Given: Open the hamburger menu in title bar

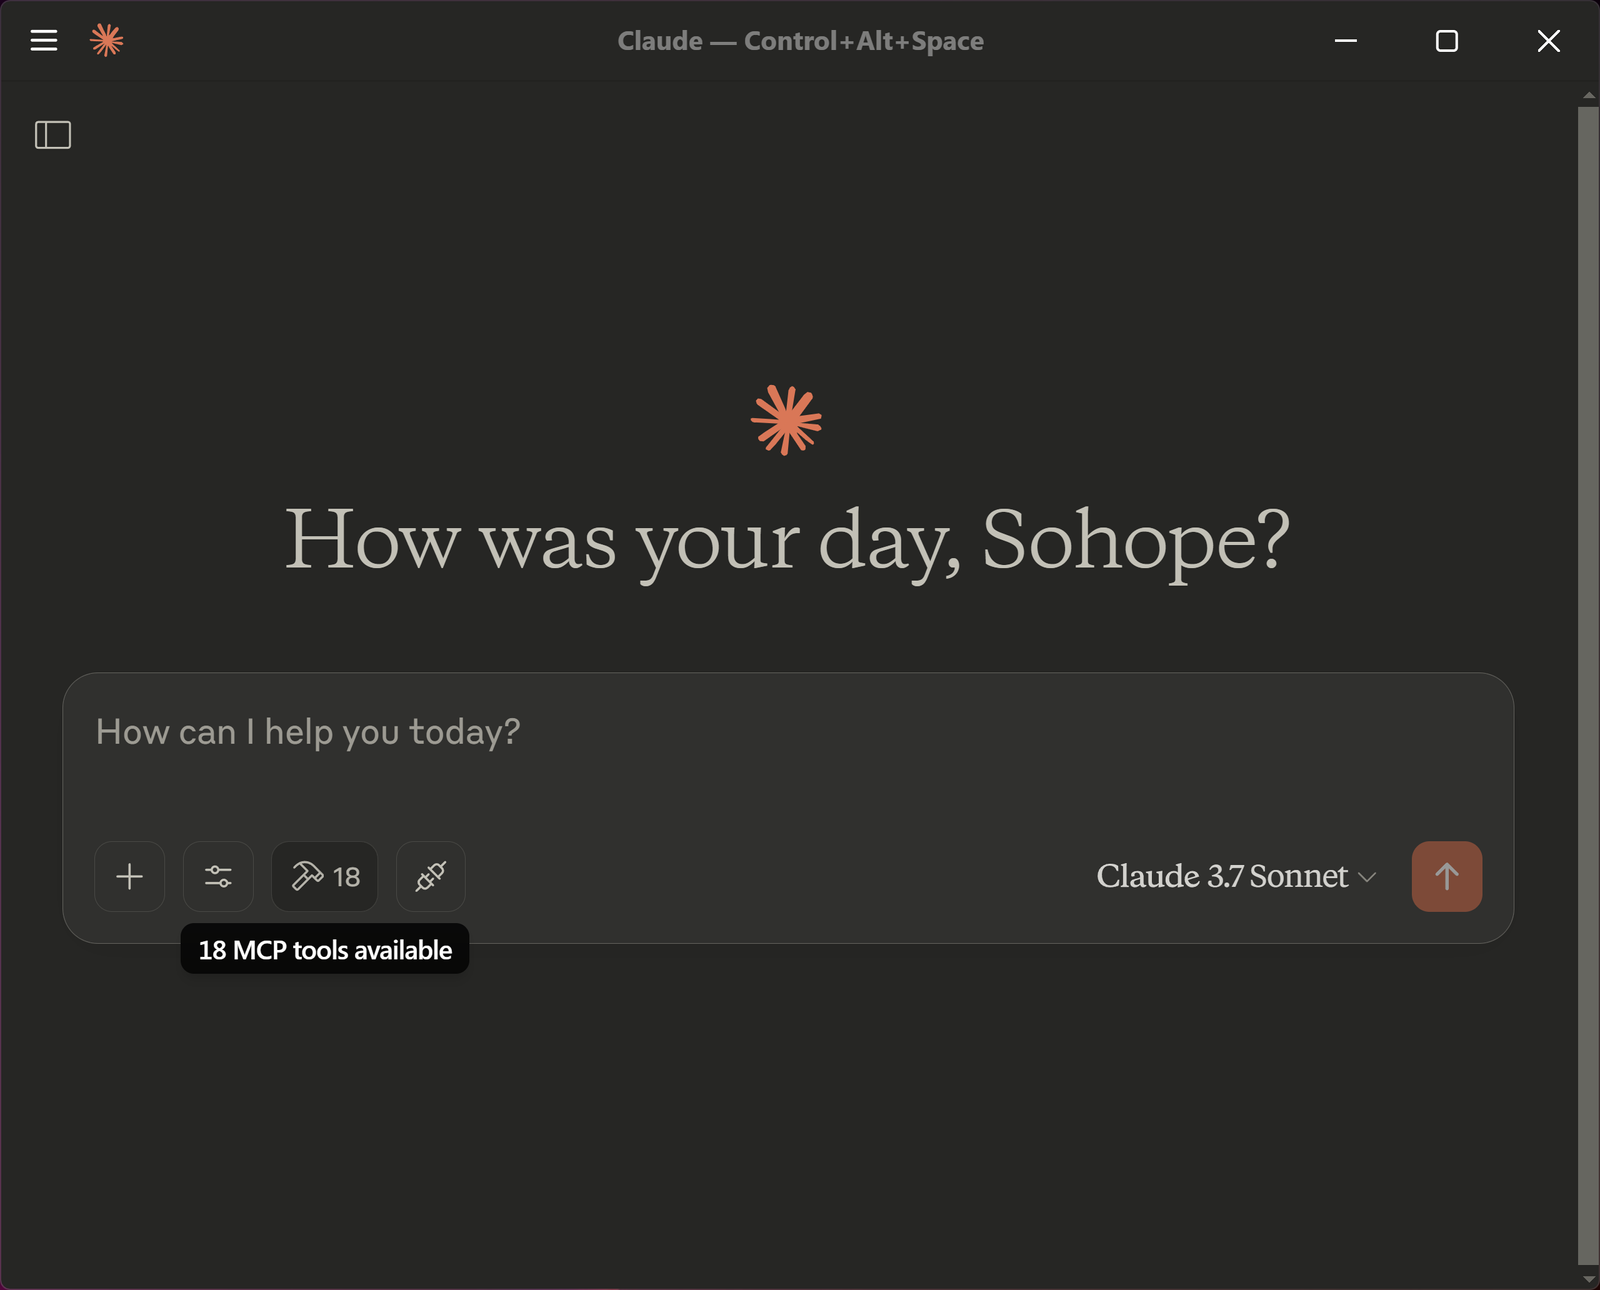Looking at the screenshot, I should point(44,40).
